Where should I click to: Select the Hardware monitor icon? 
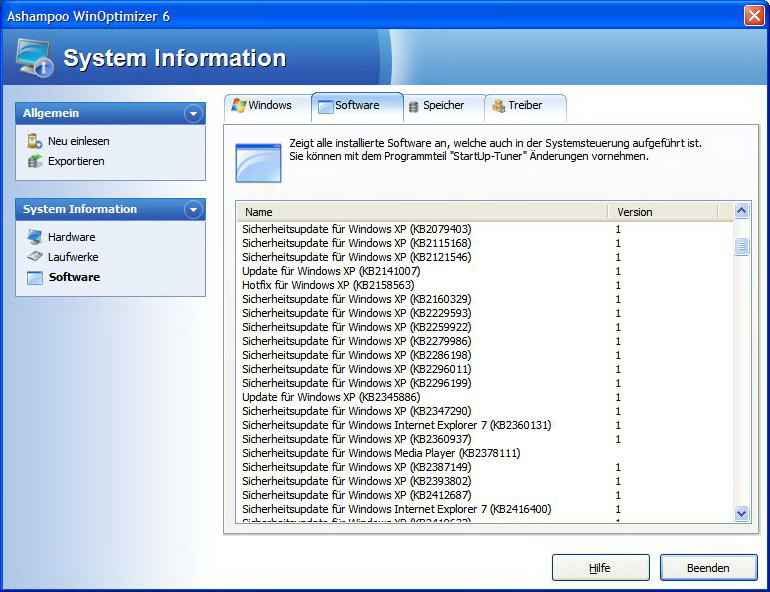click(35, 237)
